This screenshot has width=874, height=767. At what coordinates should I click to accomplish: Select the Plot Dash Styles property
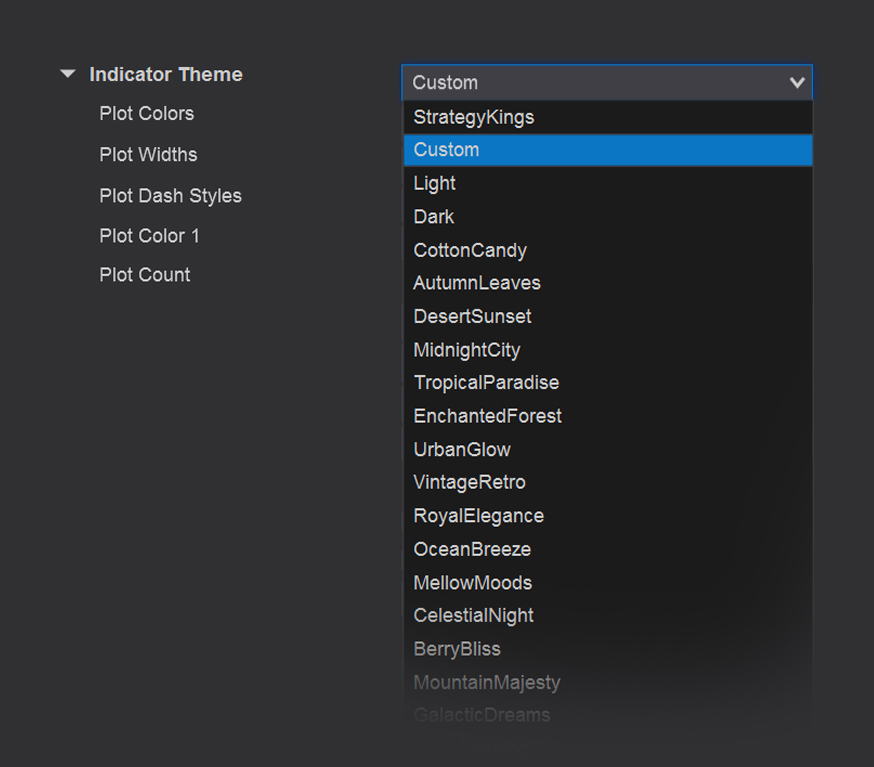tap(170, 196)
